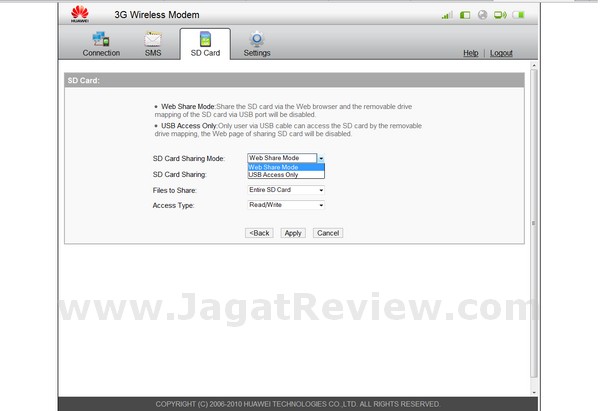This screenshot has height=411, width=600.
Task: Open the Settings gear icon
Action: [x=257, y=39]
